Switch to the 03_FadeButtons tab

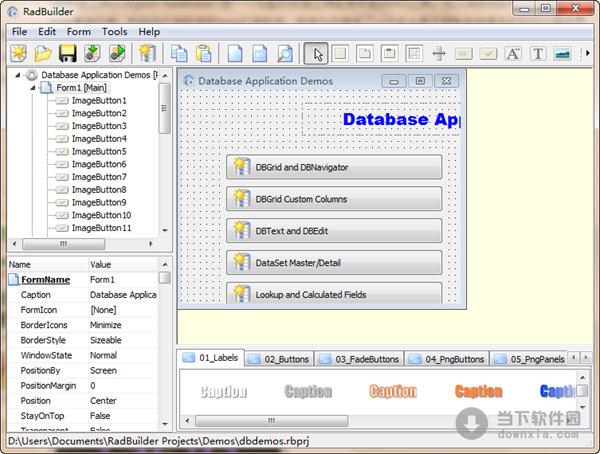[x=359, y=359]
